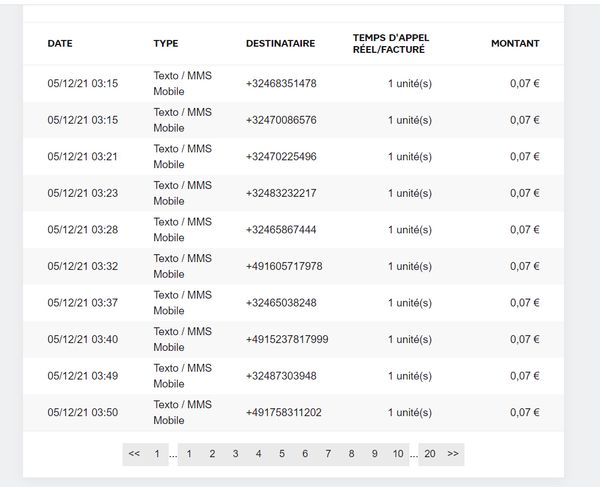Click the DATE column header

point(60,44)
